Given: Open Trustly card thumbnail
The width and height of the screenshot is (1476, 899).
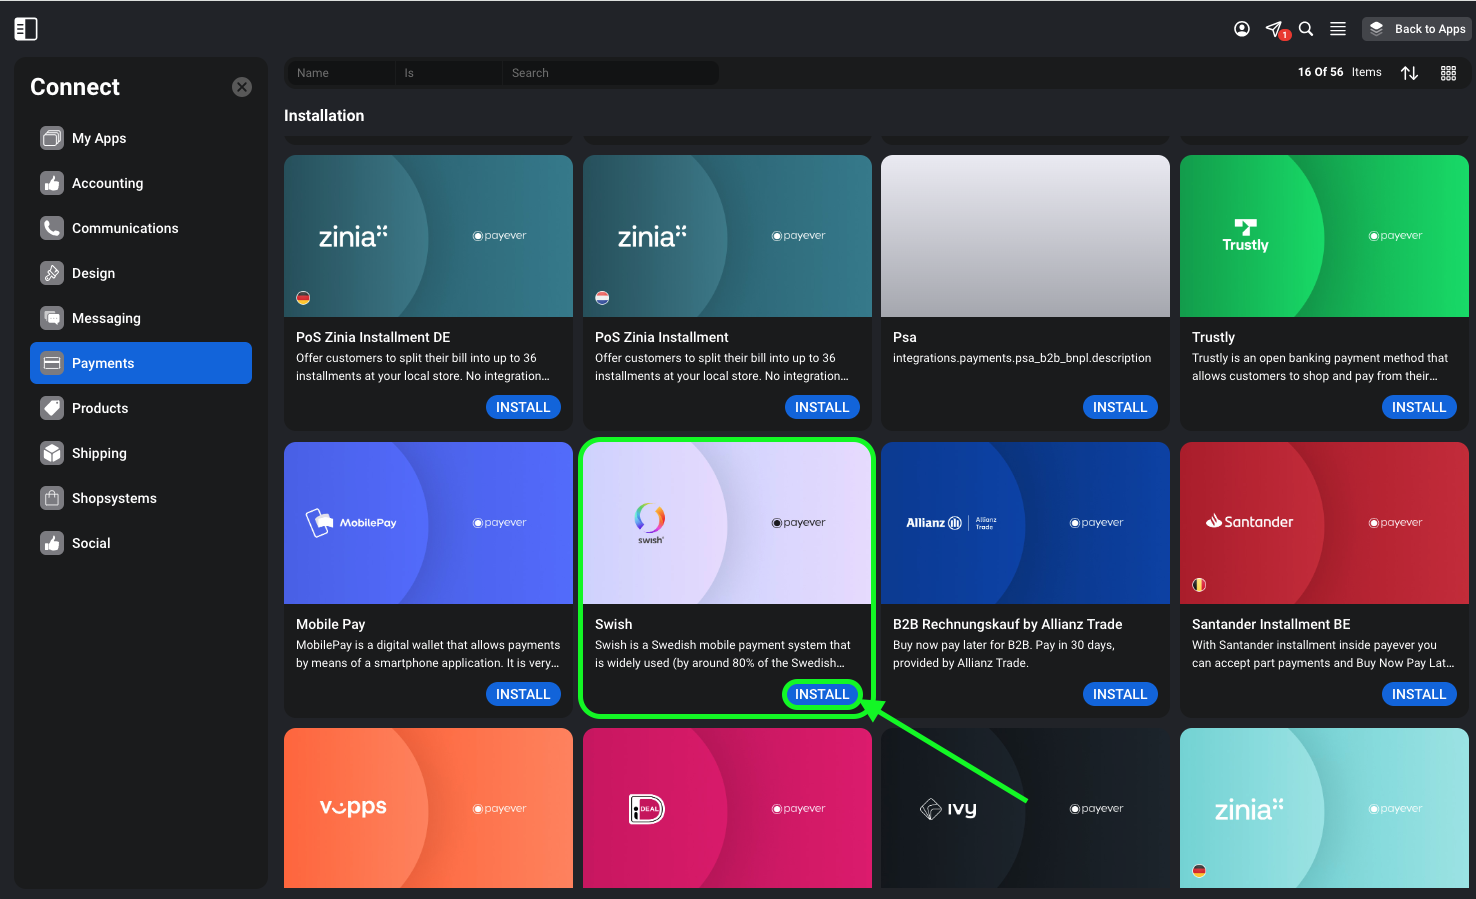Looking at the screenshot, I should (x=1324, y=236).
